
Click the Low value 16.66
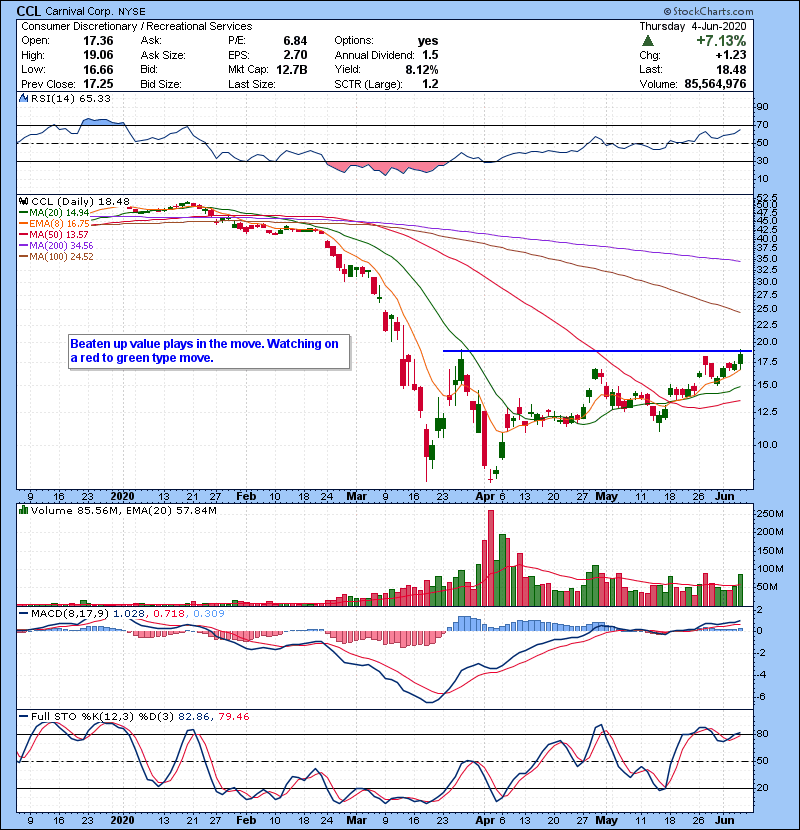click(98, 69)
